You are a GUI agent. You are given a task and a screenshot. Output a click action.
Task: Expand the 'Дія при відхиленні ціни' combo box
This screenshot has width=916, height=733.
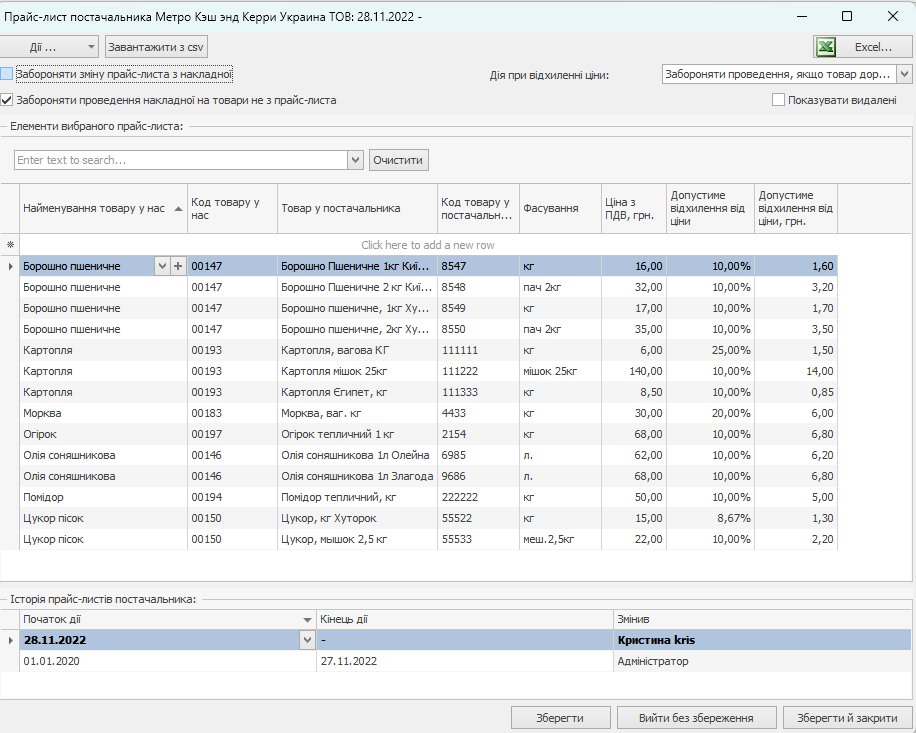(x=904, y=74)
